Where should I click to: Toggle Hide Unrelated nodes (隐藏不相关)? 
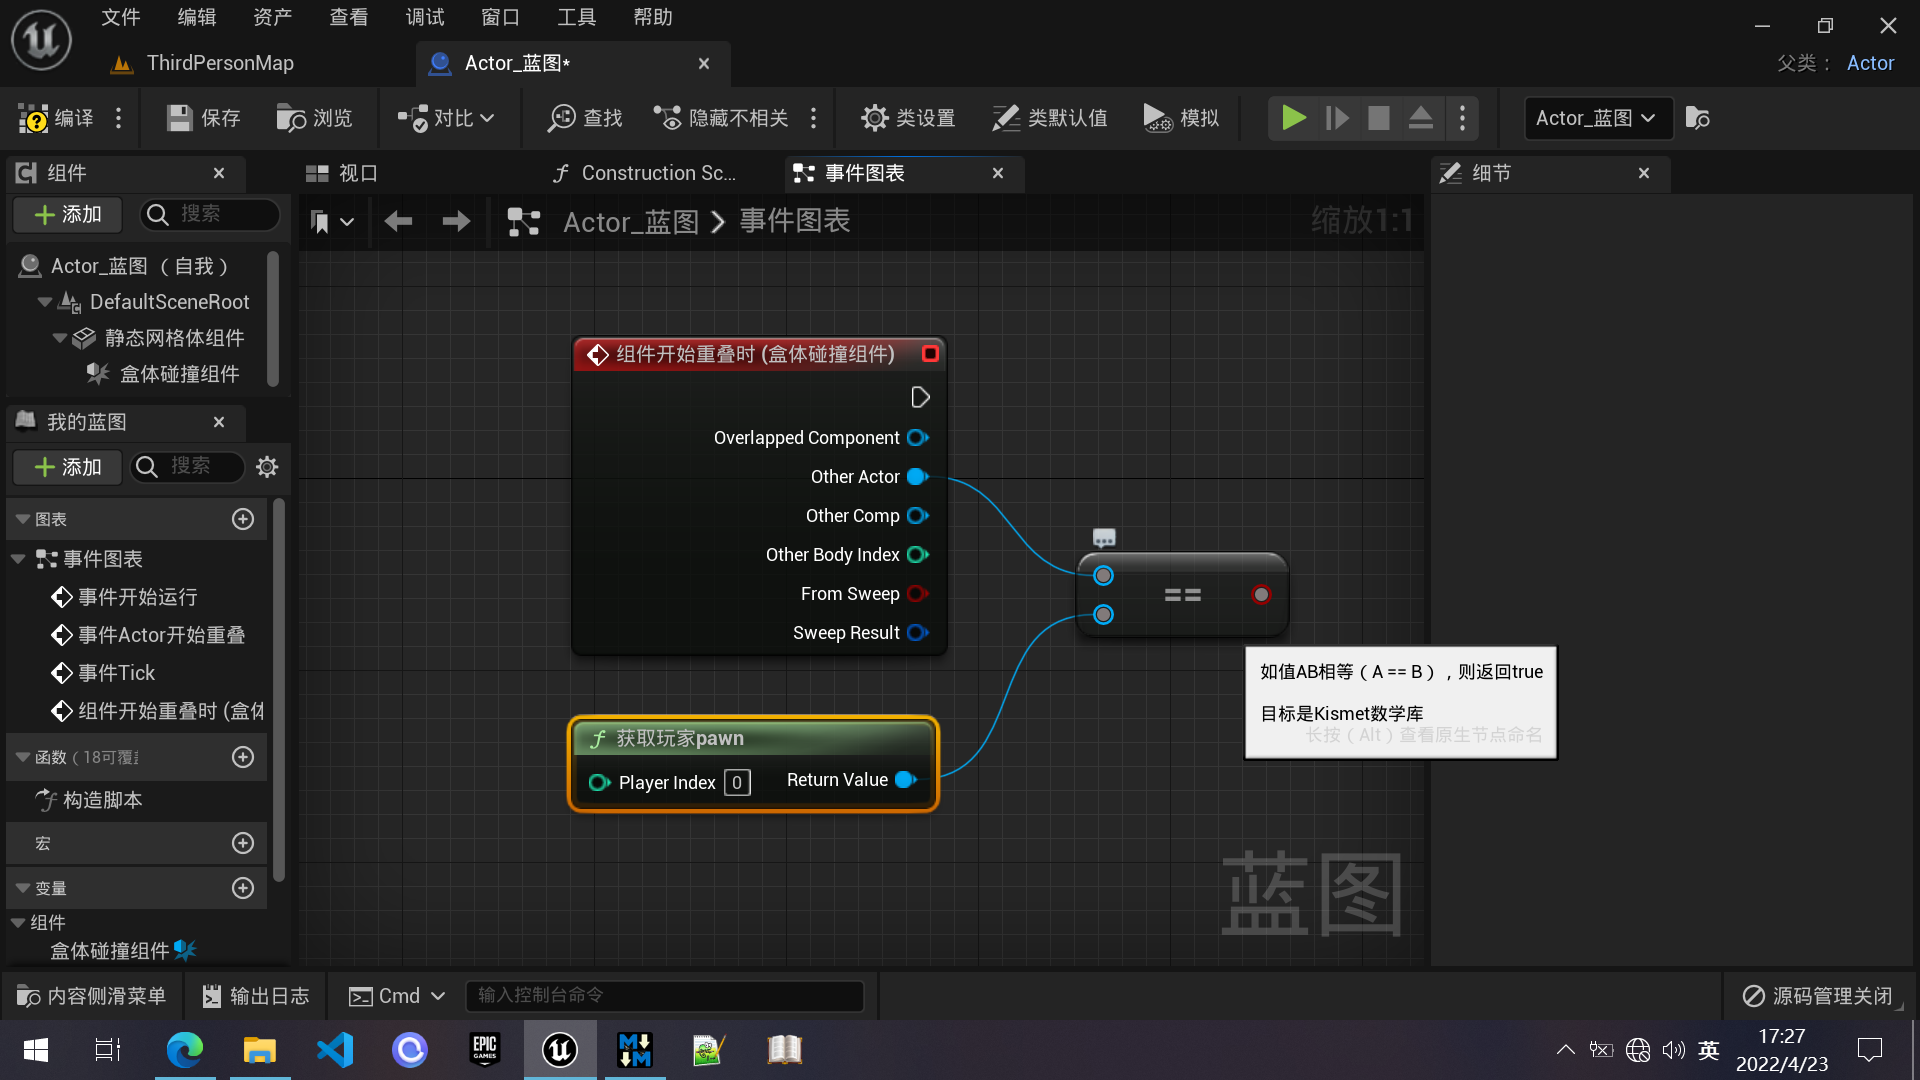click(724, 118)
